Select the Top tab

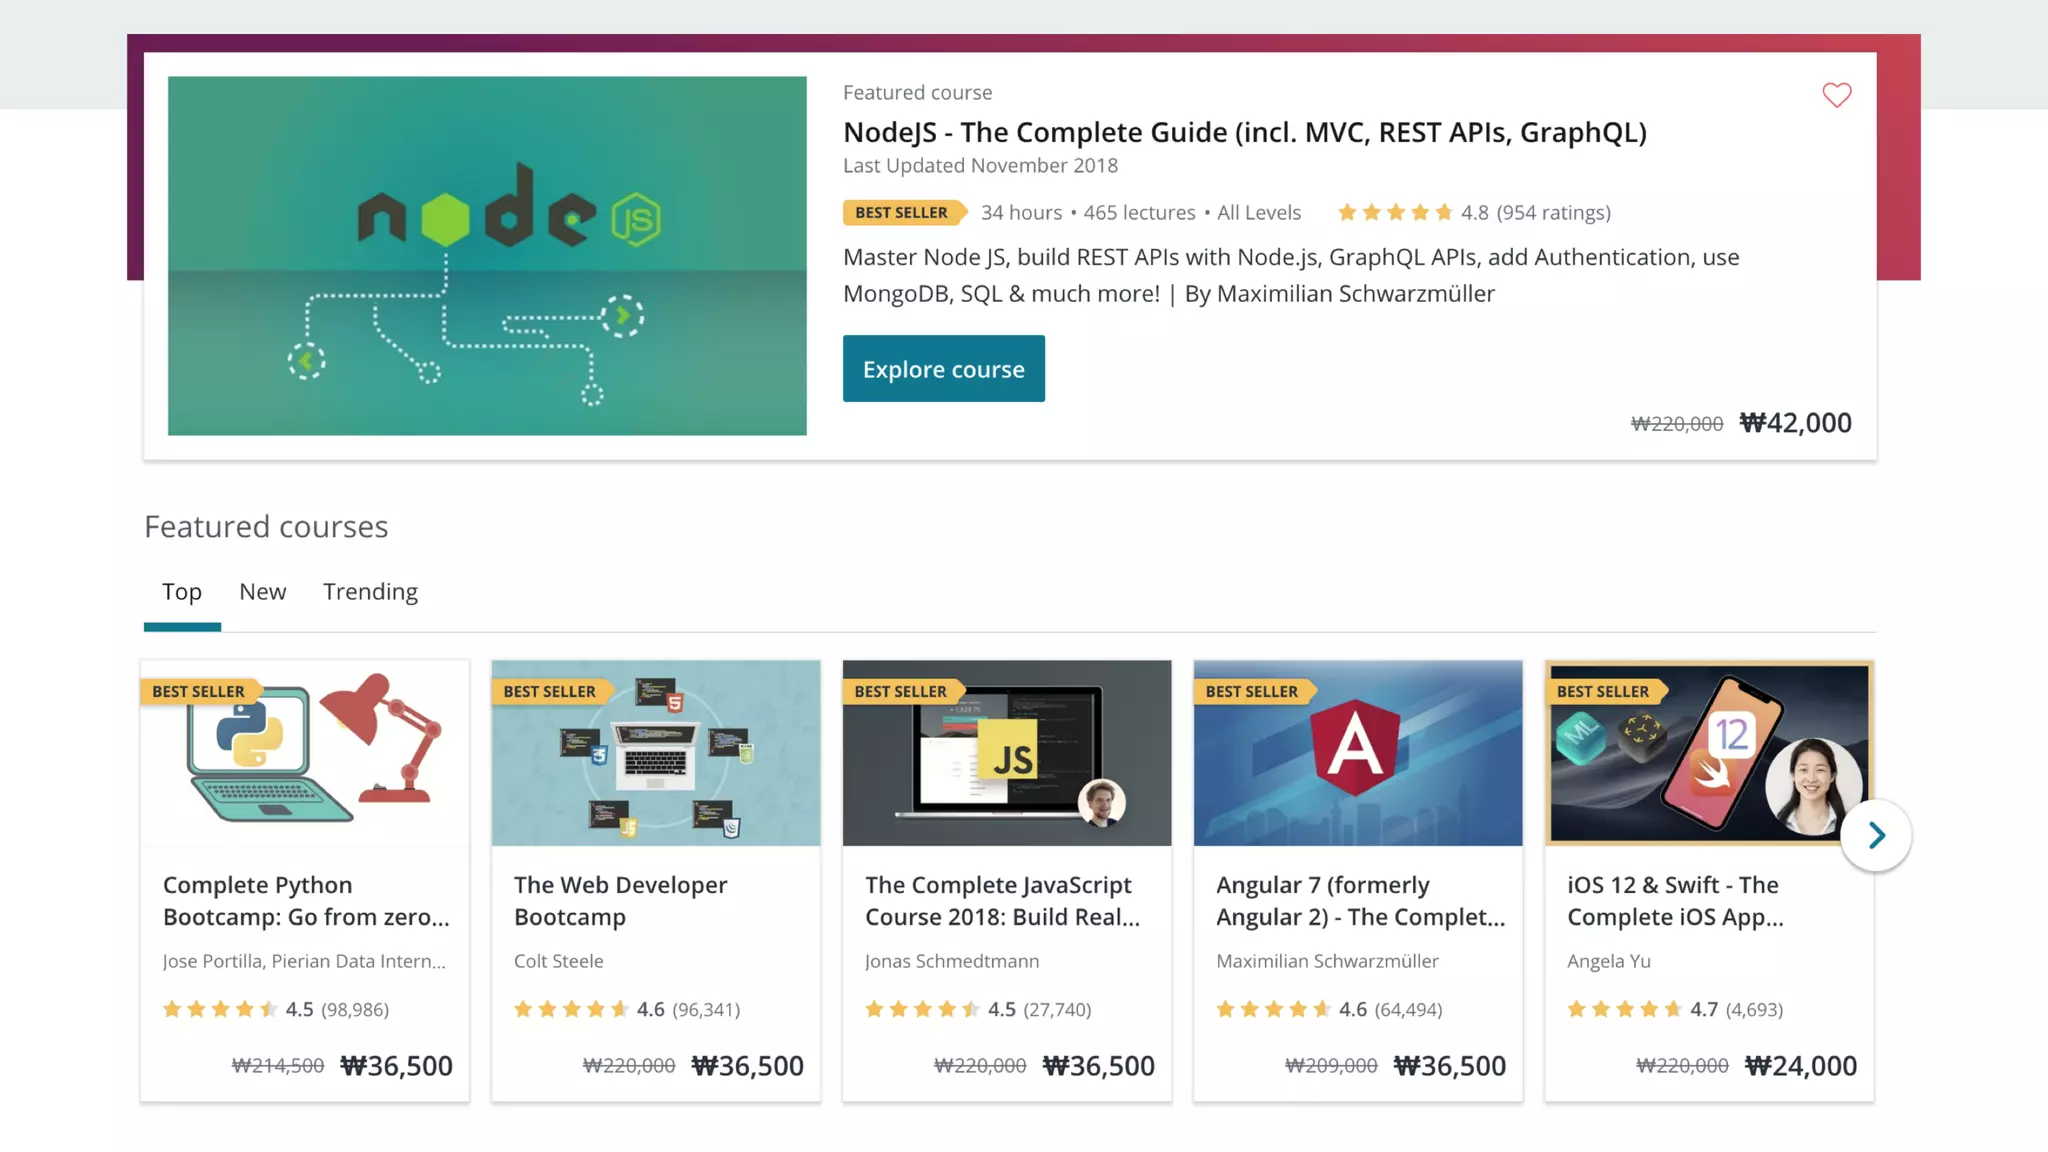point(182,592)
